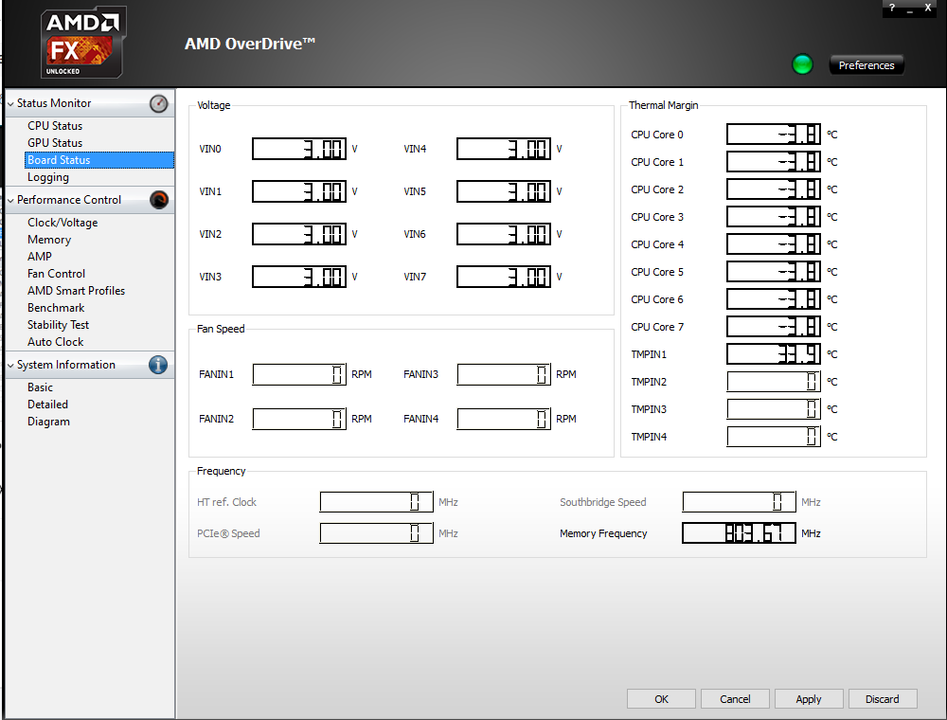947x720 pixels.
Task: Select AMP in the sidebar
Action: 39,256
